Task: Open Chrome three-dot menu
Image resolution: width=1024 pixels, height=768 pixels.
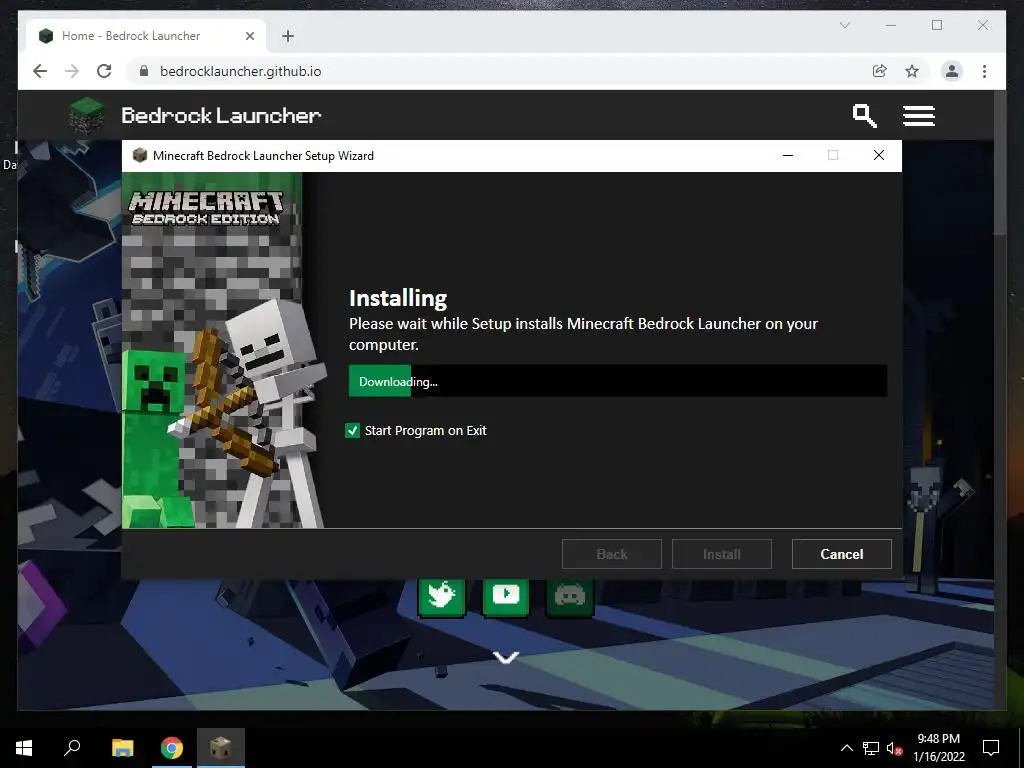Action: 984,71
